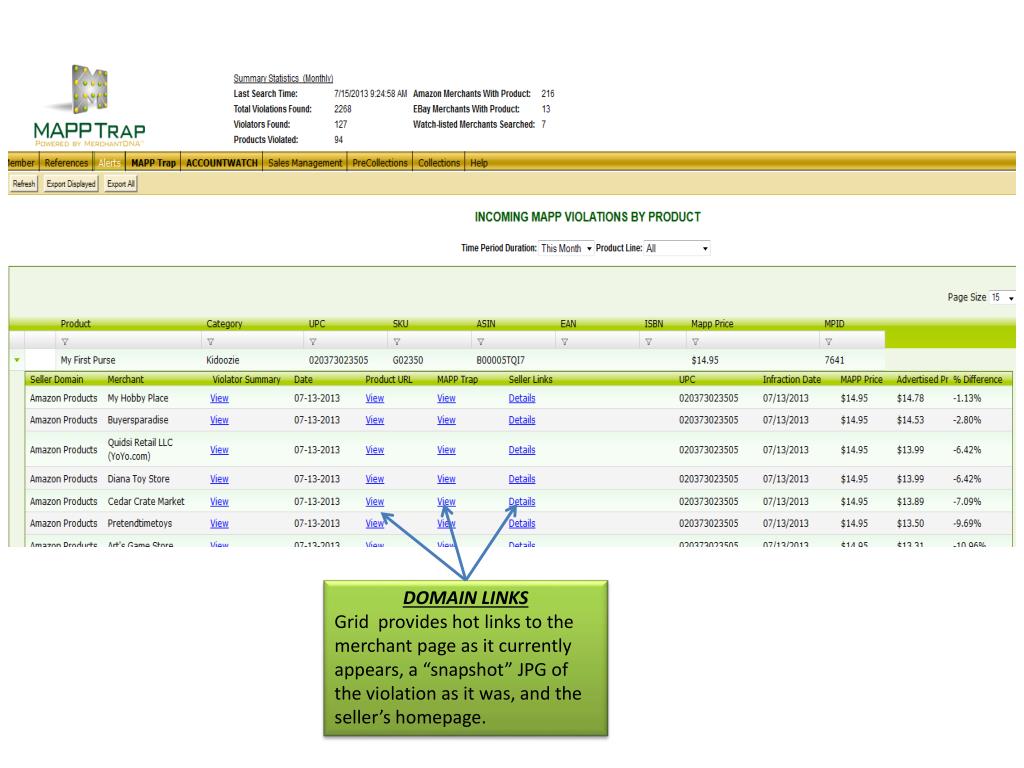This screenshot has width=1024, height=768.
Task: Open the UPC column filter icon
Action: tap(313, 342)
